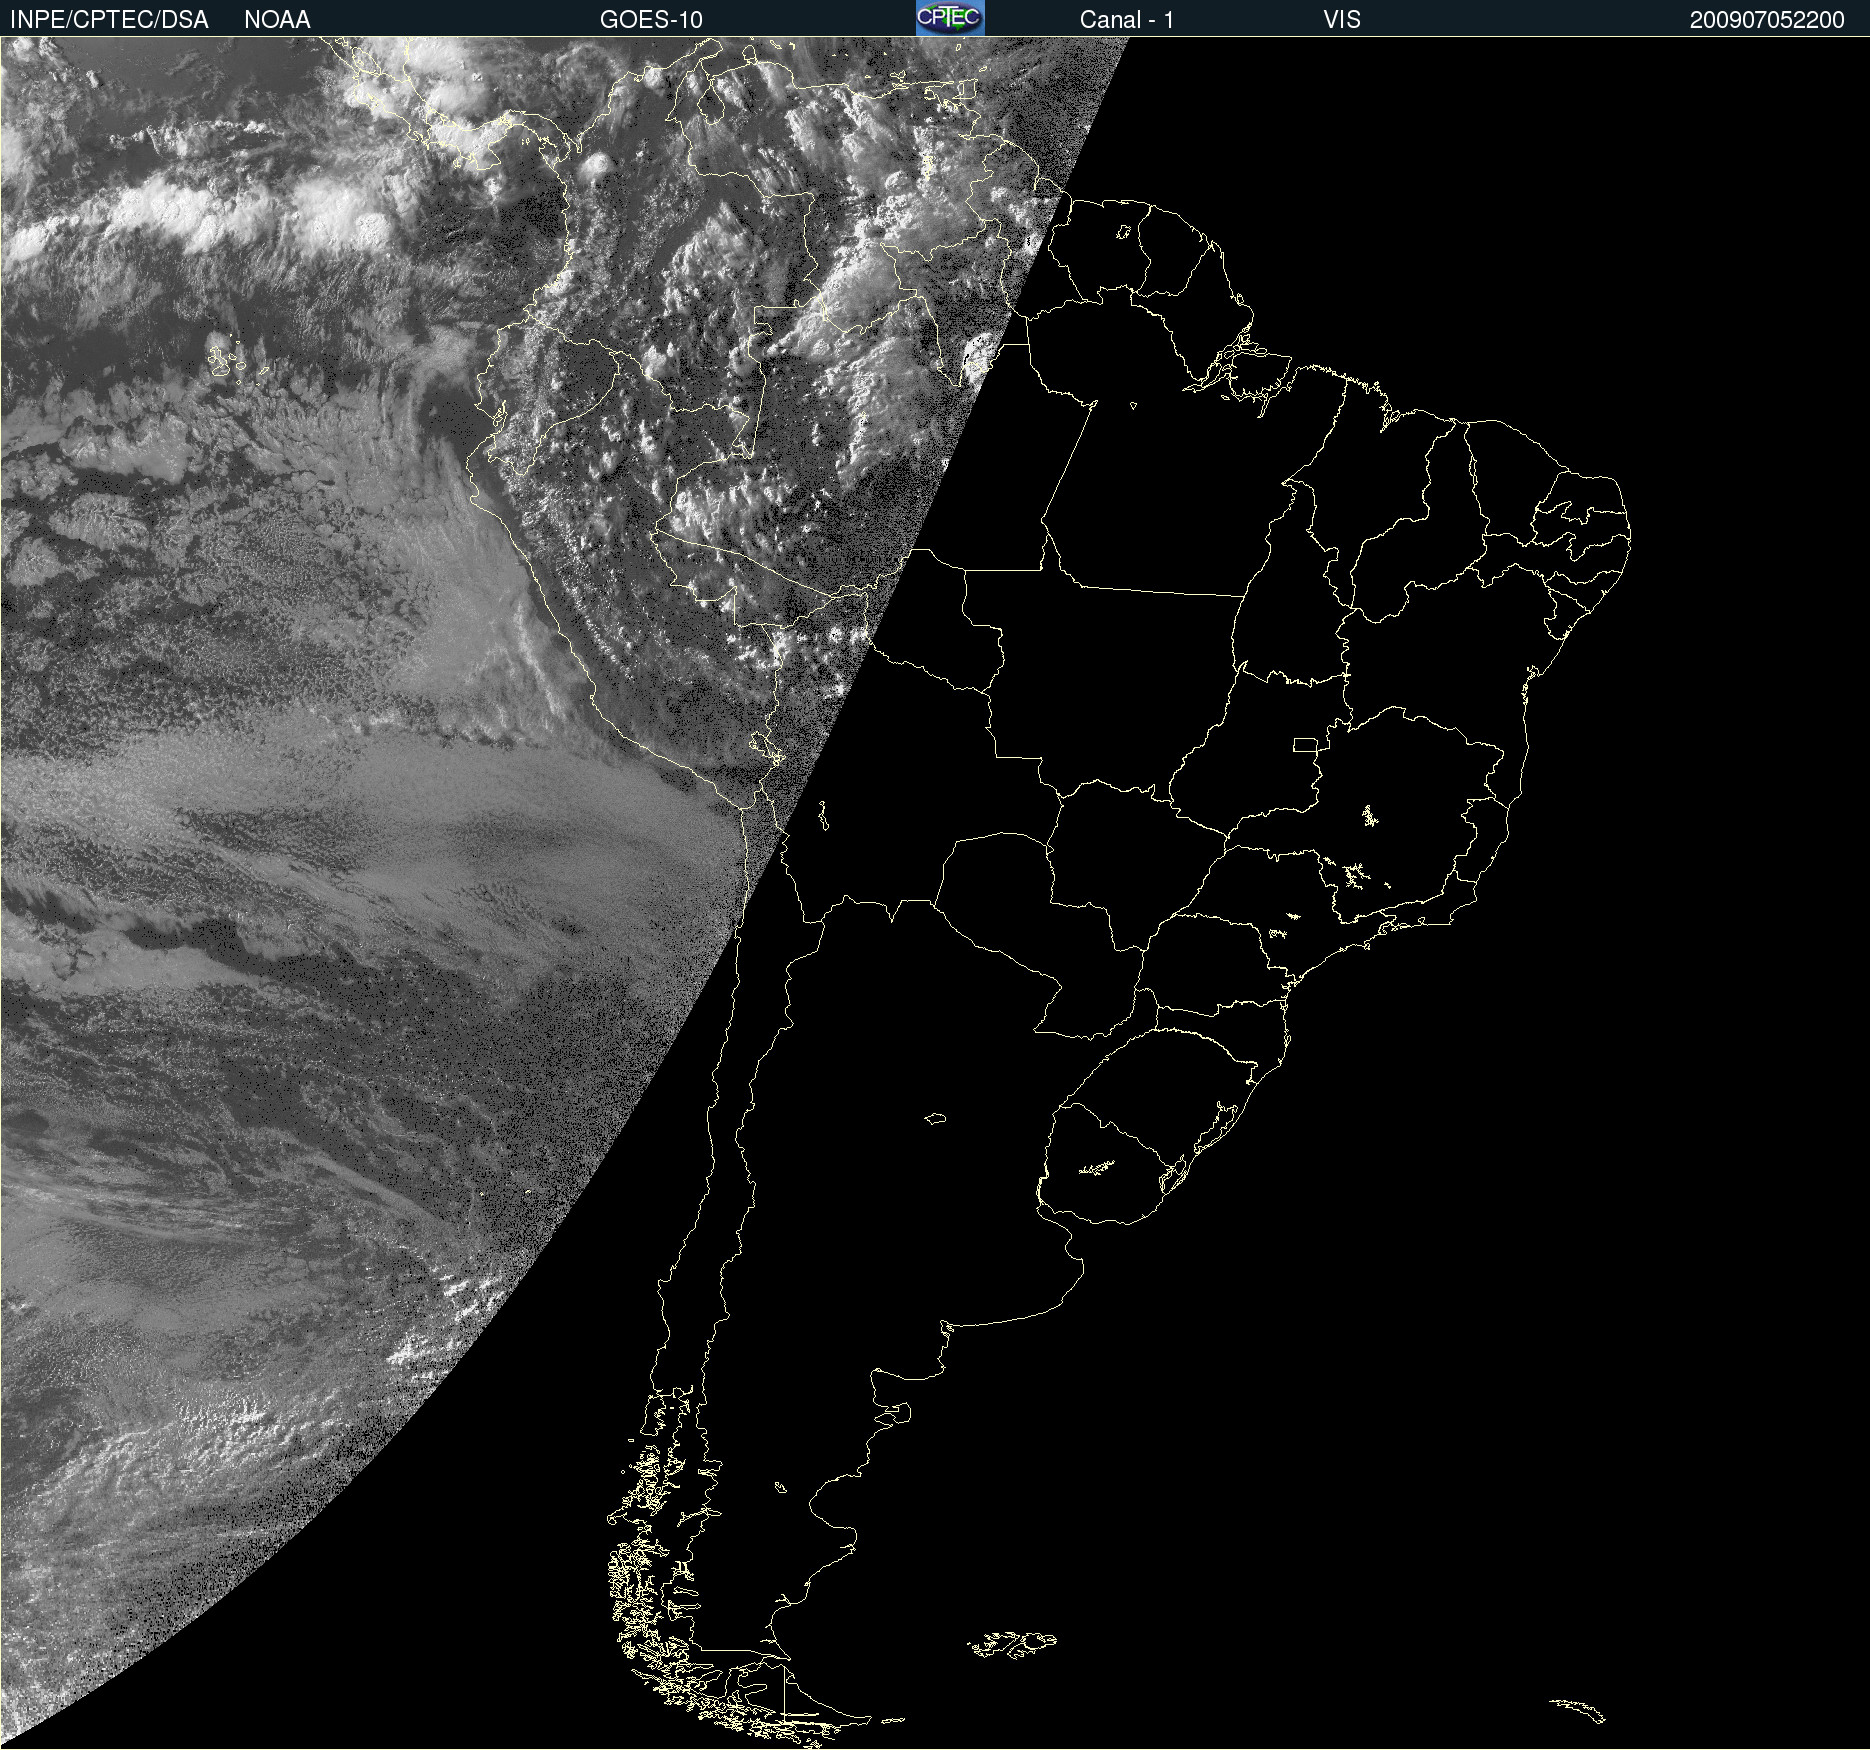Click the Canal - 1 label
Screen dimensions: 1870x1750
coord(1127,20)
